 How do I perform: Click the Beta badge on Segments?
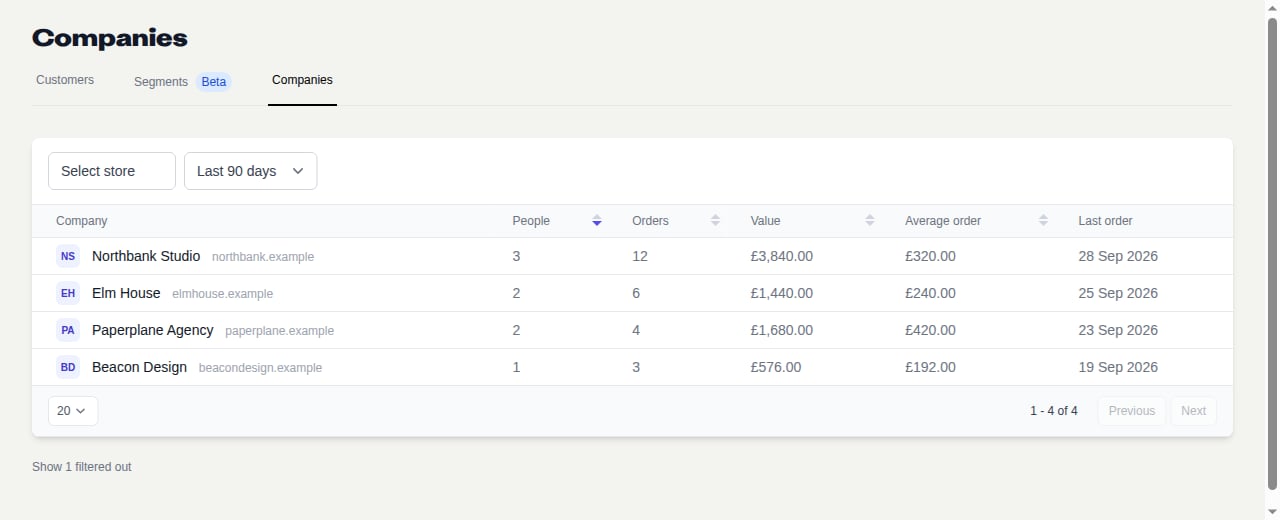coord(213,82)
